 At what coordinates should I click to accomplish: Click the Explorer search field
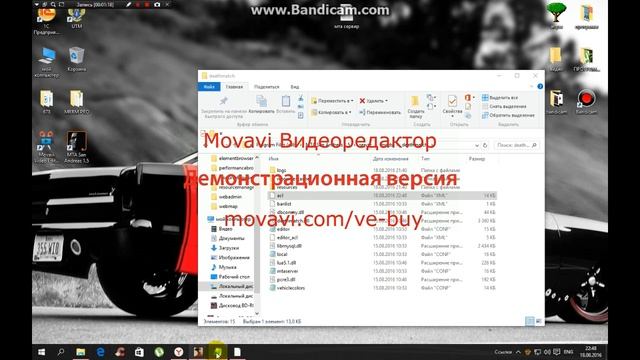pos(516,145)
